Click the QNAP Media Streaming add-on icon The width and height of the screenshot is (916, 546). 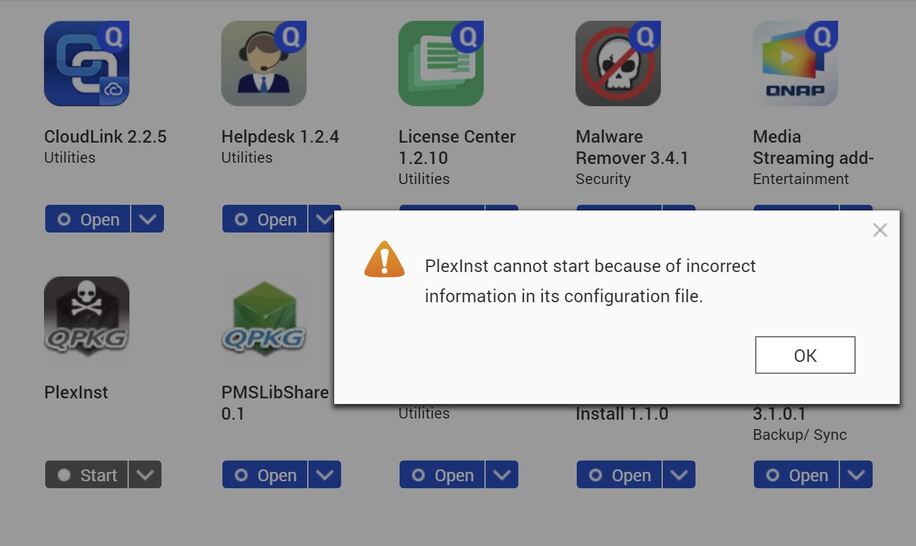point(795,64)
